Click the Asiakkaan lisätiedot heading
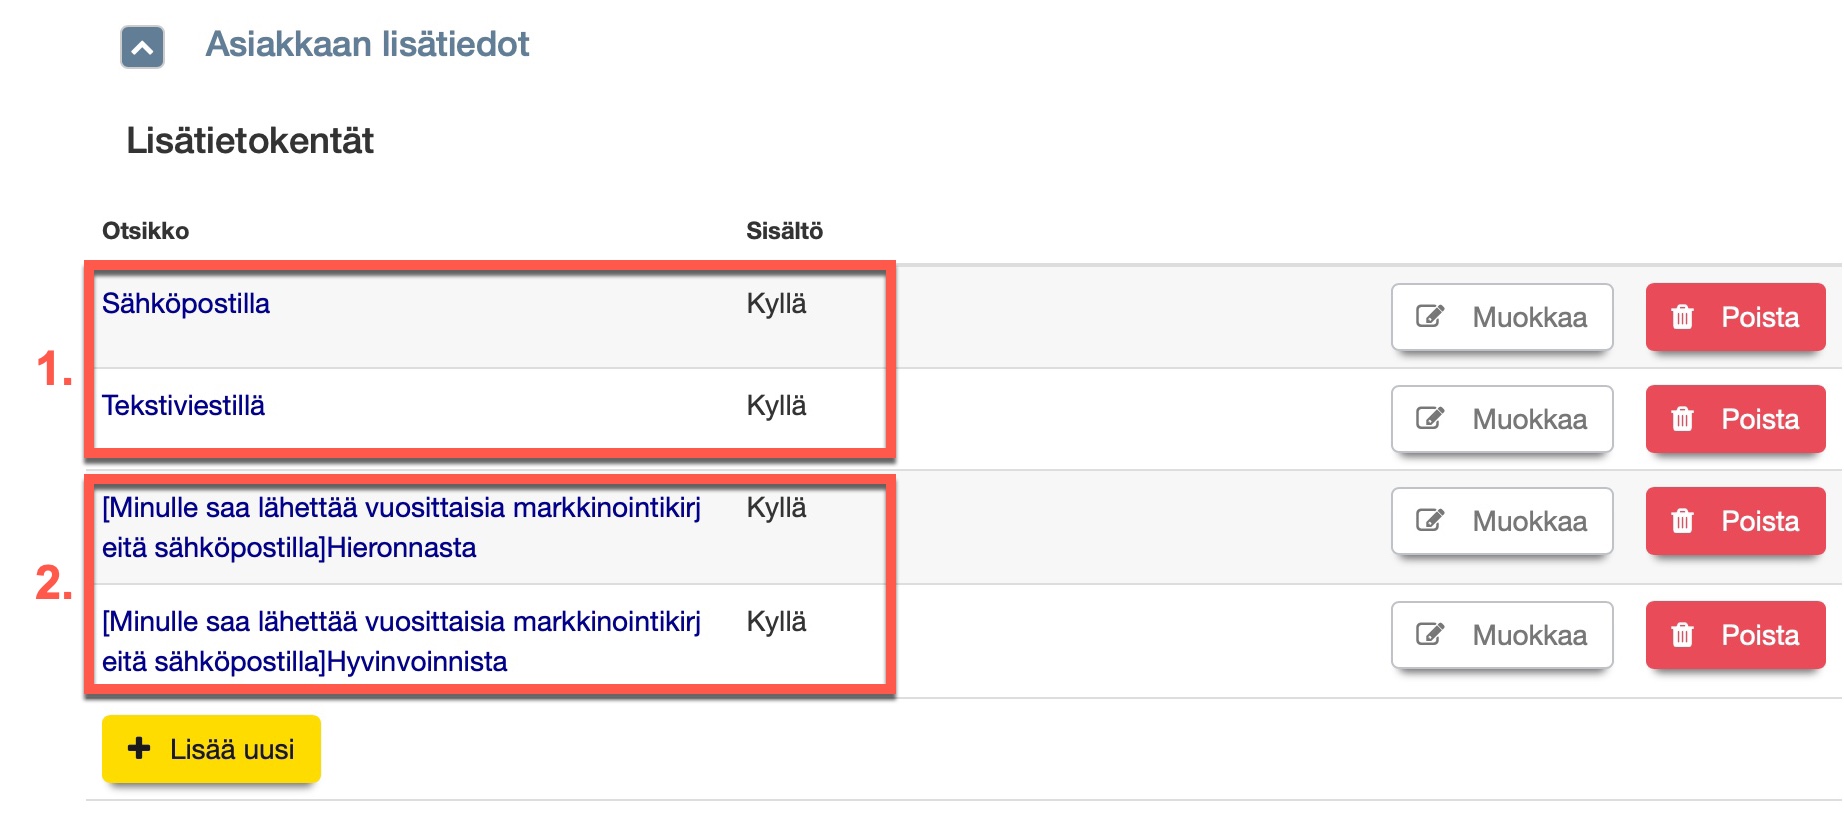This screenshot has height=814, width=1844. tap(367, 44)
